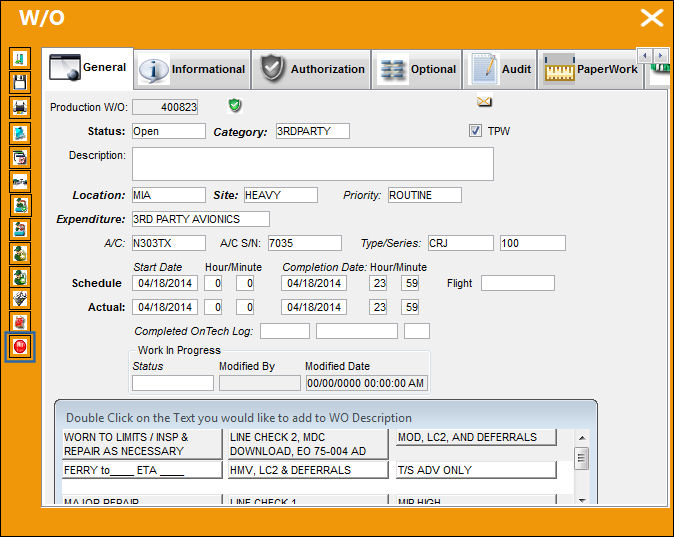Screen dimensions: 674x537
Task: Select the Optional tab
Action: (417, 69)
